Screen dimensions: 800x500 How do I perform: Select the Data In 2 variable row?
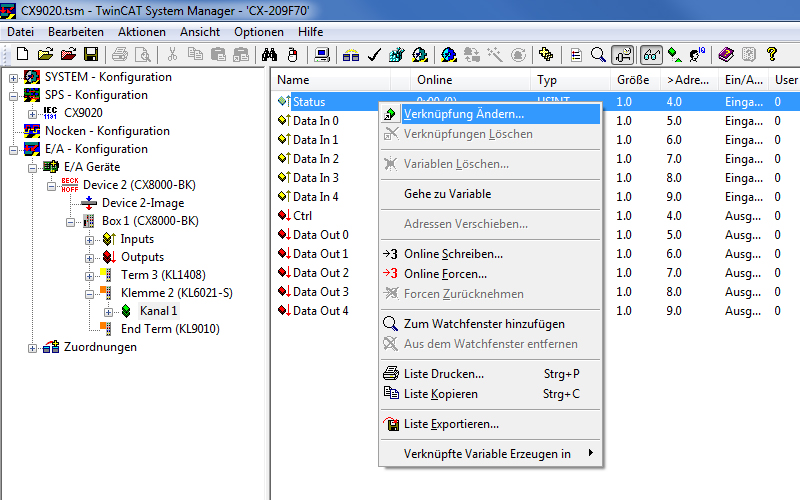(x=315, y=159)
